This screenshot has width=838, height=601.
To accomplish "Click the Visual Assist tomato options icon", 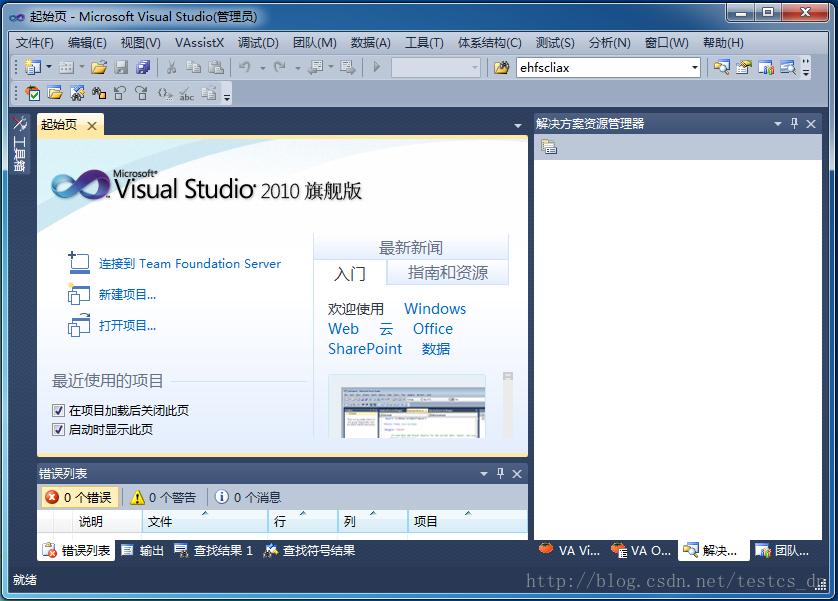I will click(x=33, y=93).
